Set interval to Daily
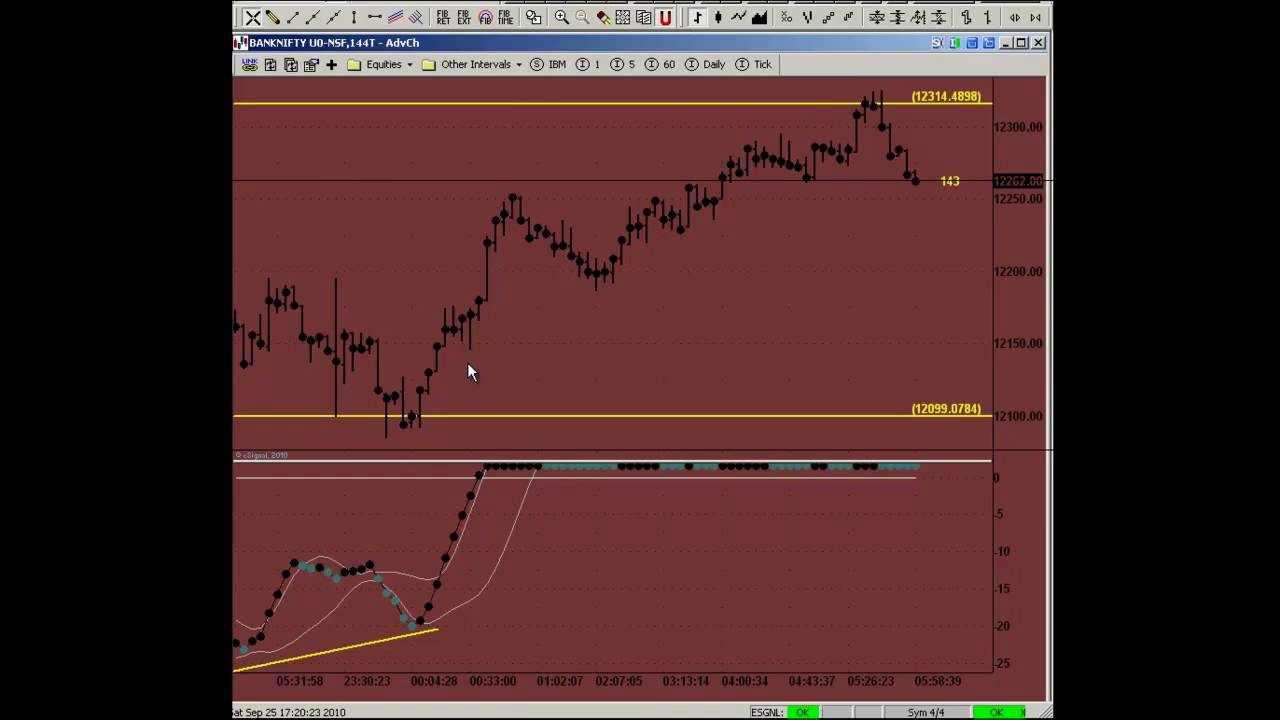Viewport: 1280px width, 720px height. [x=704, y=64]
